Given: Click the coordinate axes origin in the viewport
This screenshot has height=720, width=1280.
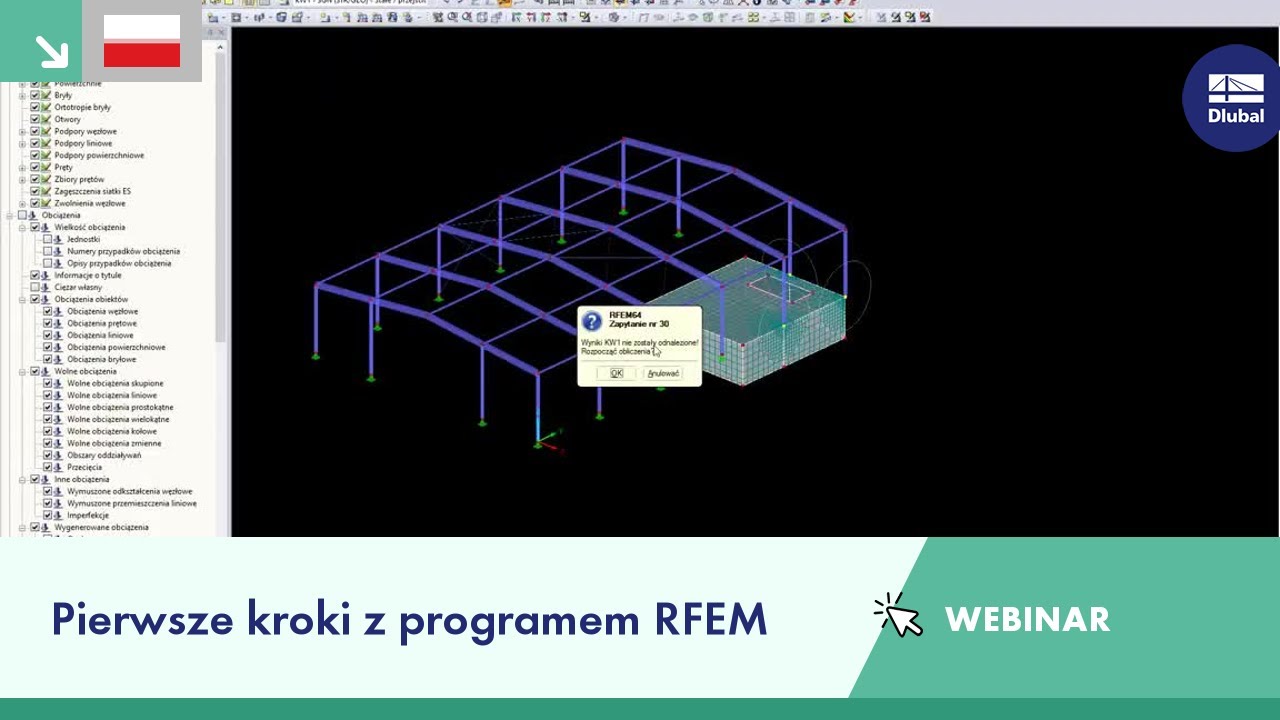Looking at the screenshot, I should coord(538,442).
